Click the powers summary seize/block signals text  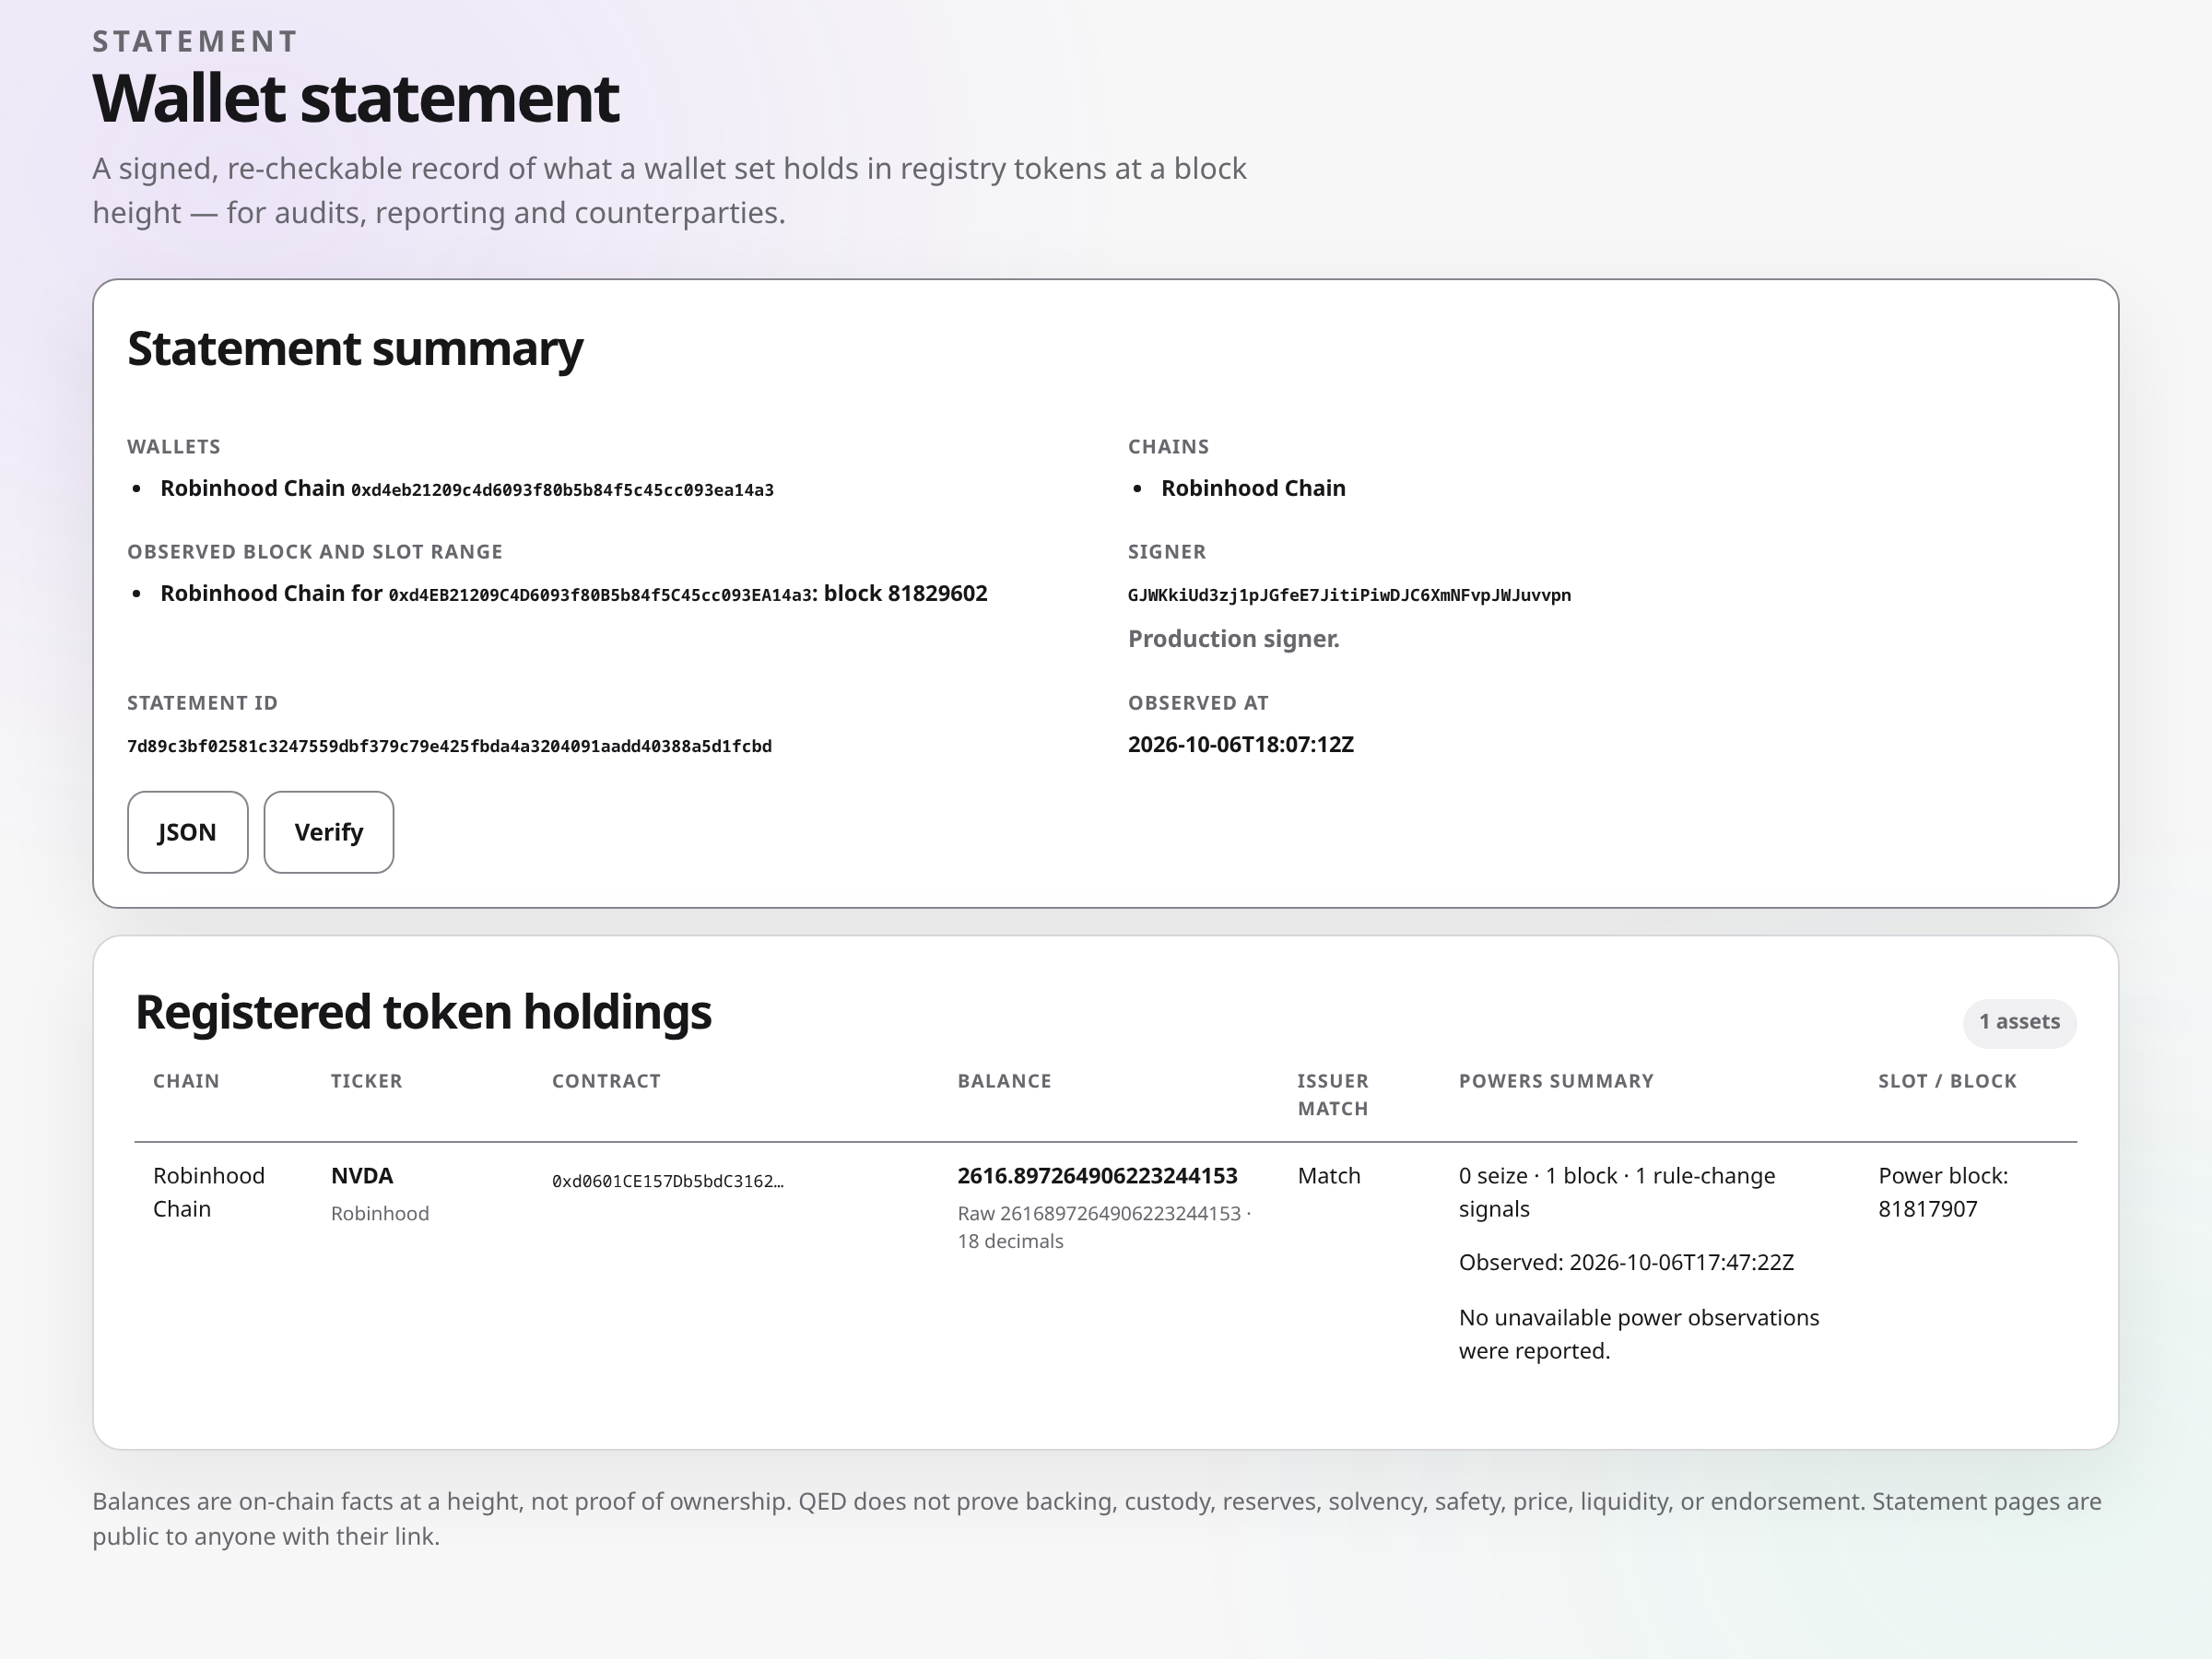tap(1617, 1192)
